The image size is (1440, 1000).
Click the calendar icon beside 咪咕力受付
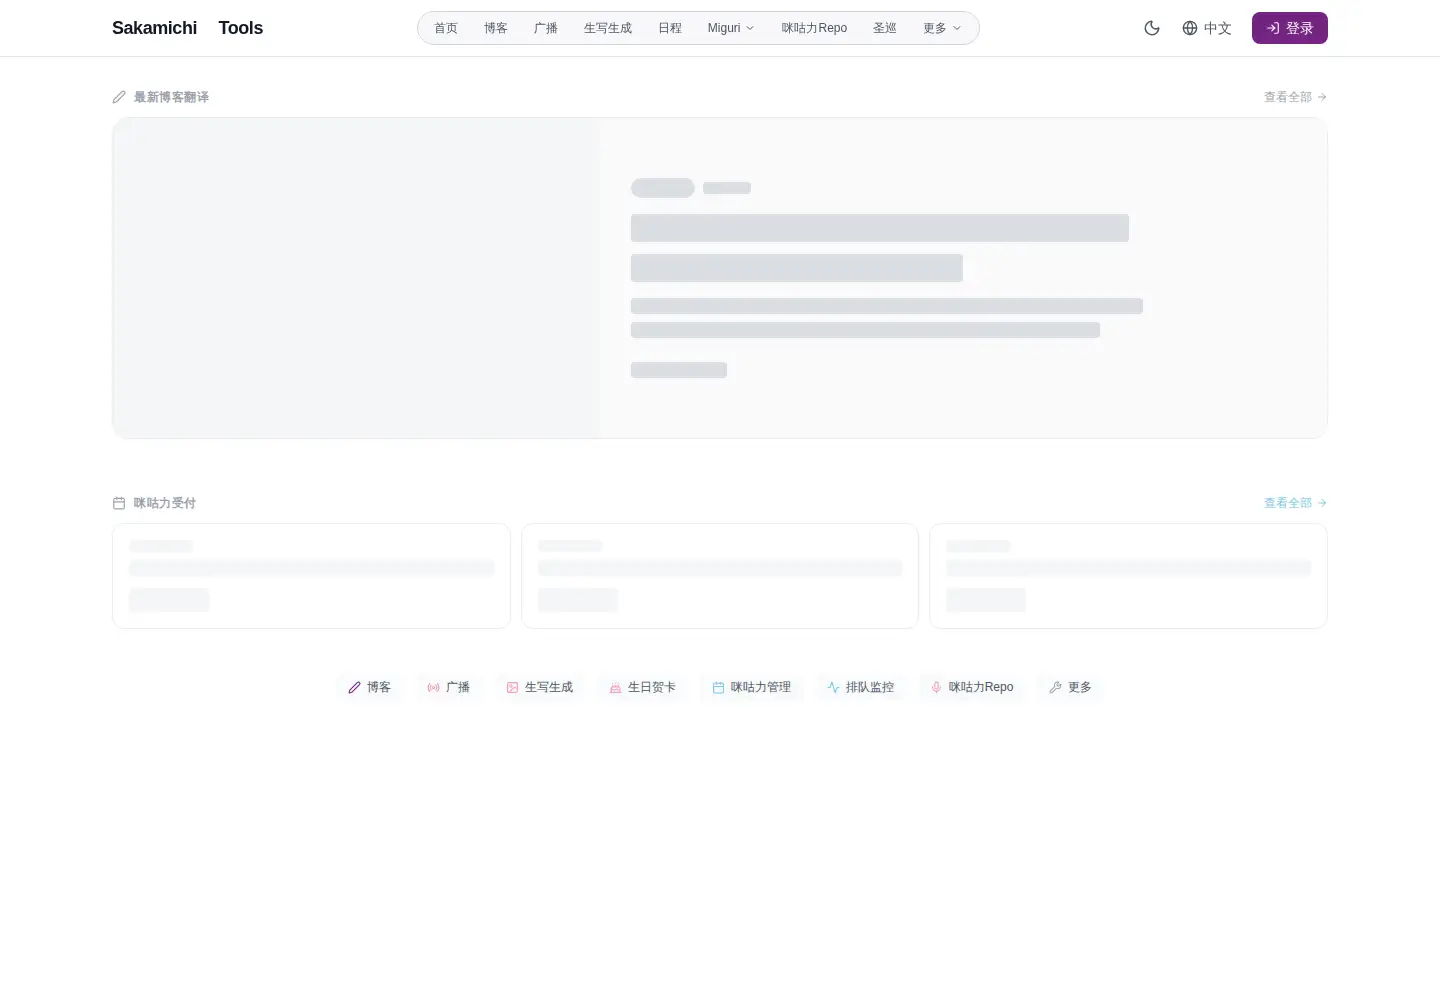point(119,503)
